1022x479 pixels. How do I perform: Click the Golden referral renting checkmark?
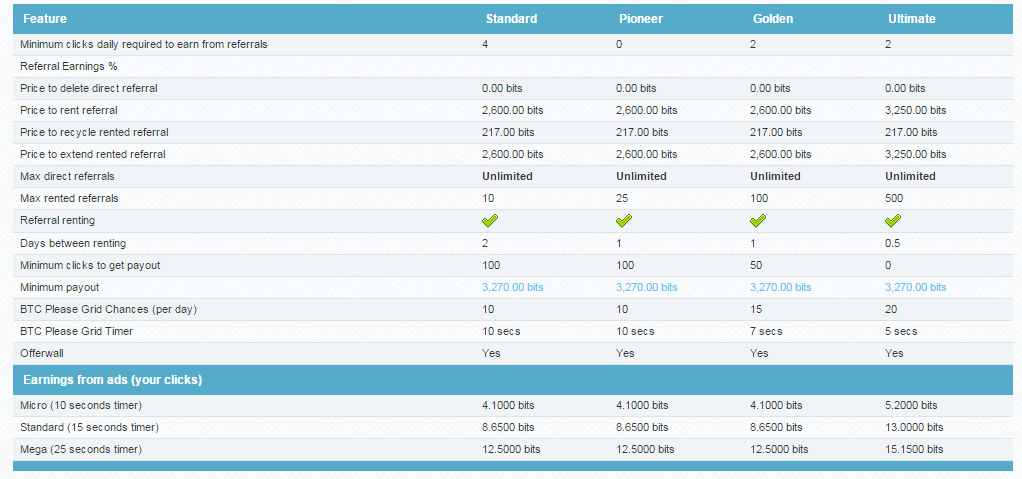(x=758, y=221)
